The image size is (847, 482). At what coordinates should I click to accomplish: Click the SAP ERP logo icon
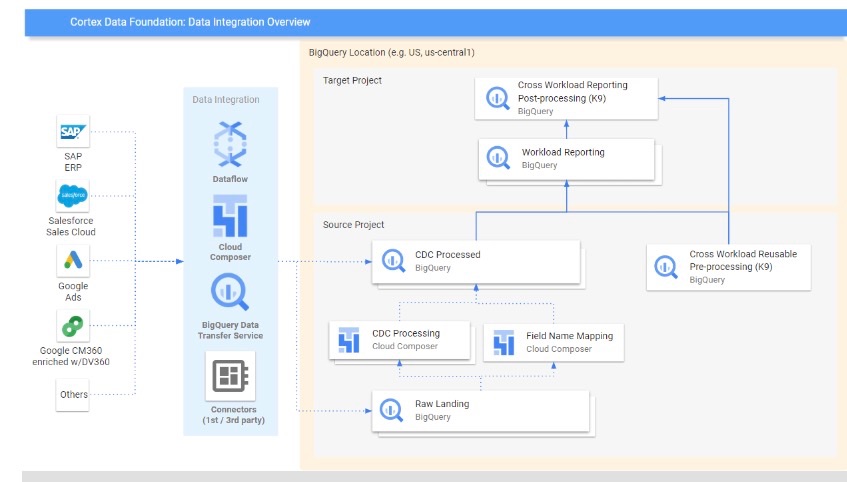[73, 131]
